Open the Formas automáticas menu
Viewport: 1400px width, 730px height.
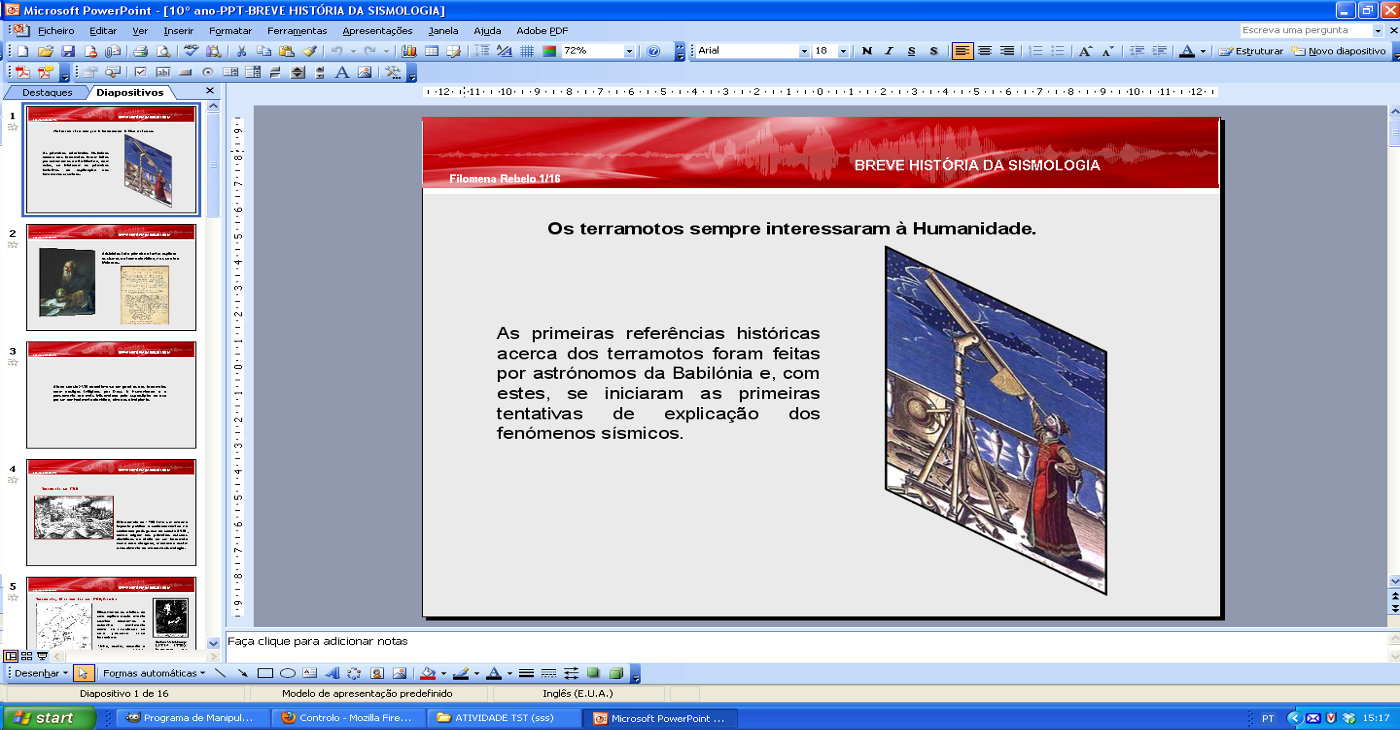pos(154,673)
